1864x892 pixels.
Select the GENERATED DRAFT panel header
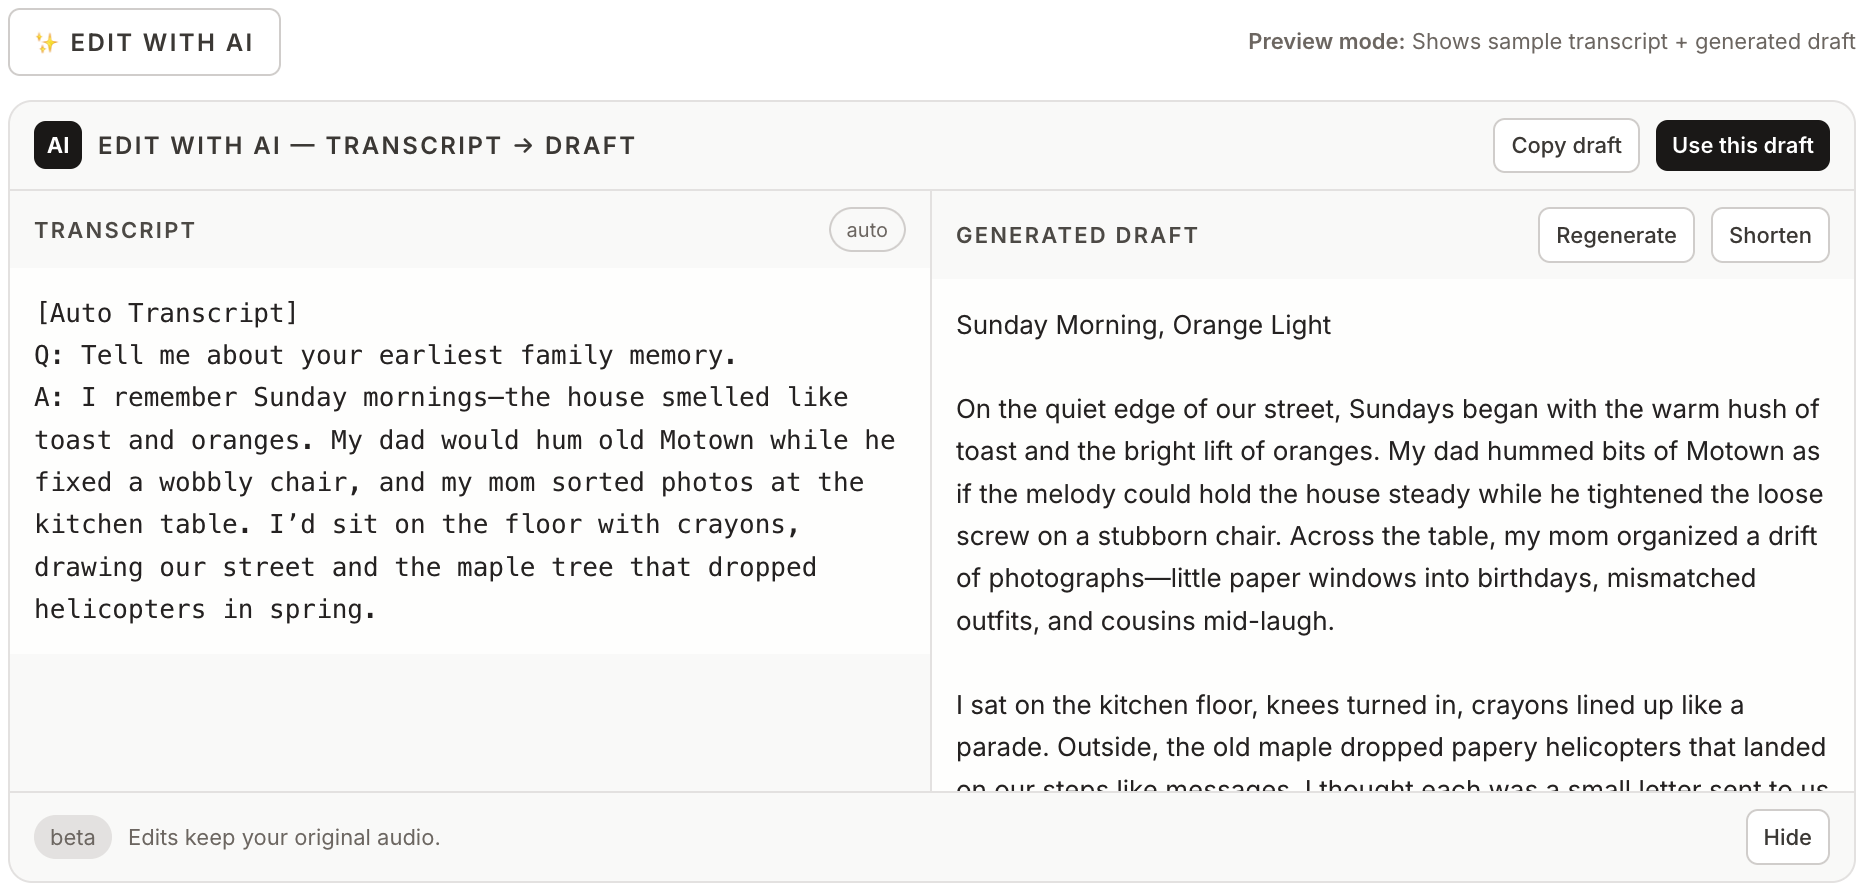tap(1077, 235)
